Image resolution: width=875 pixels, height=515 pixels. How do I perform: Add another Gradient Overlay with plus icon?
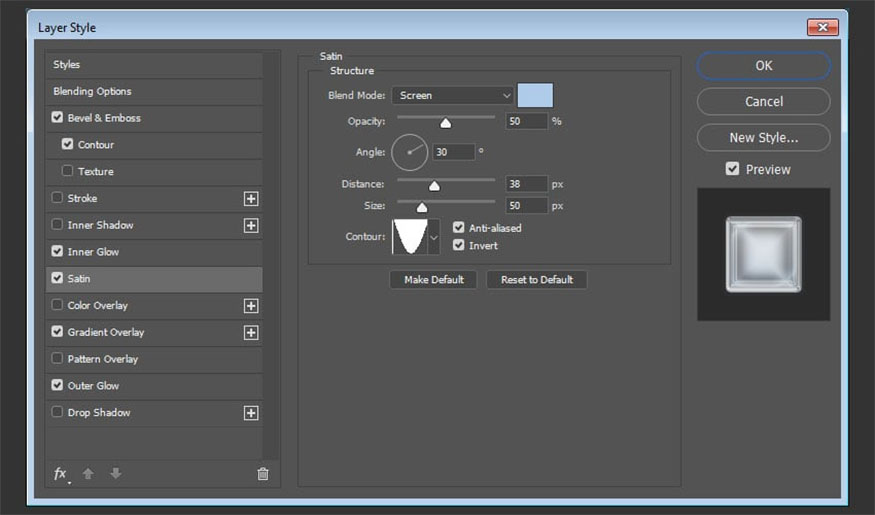(251, 333)
